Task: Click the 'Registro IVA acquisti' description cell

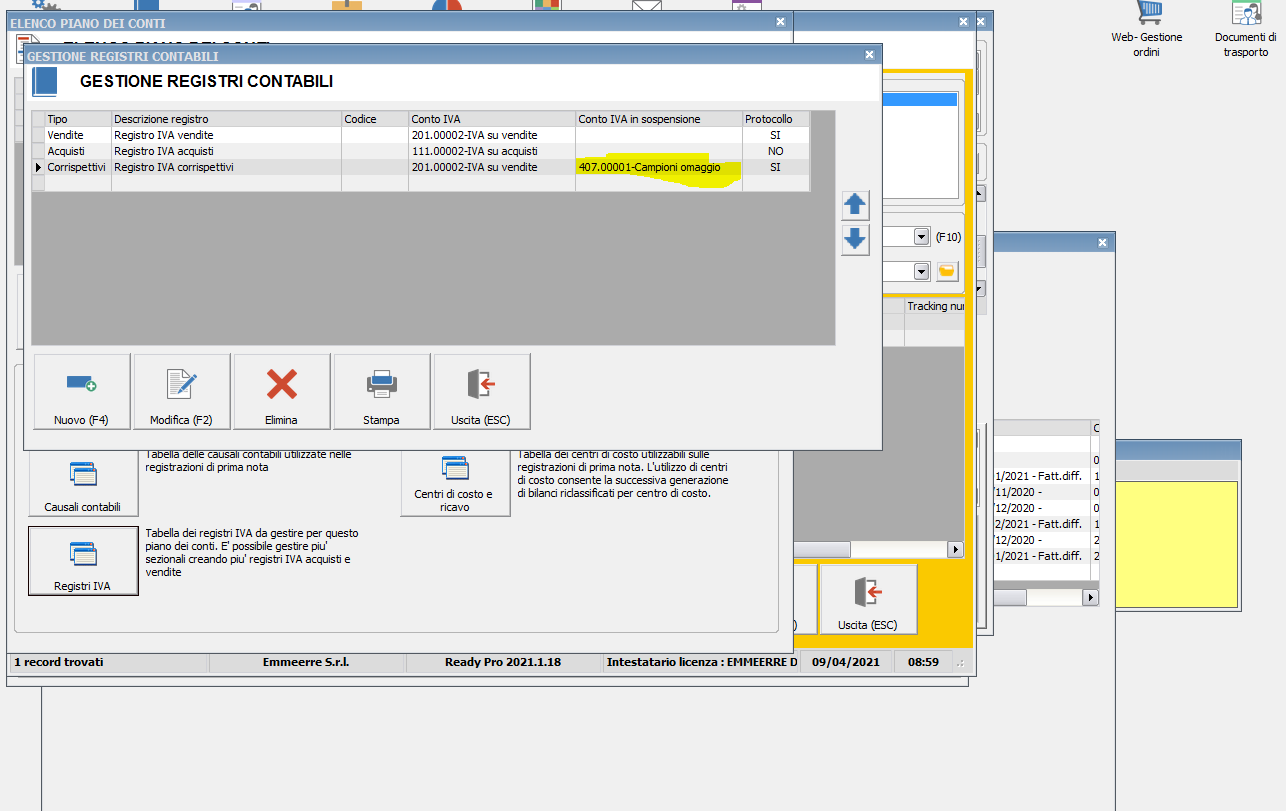Action: coord(226,151)
